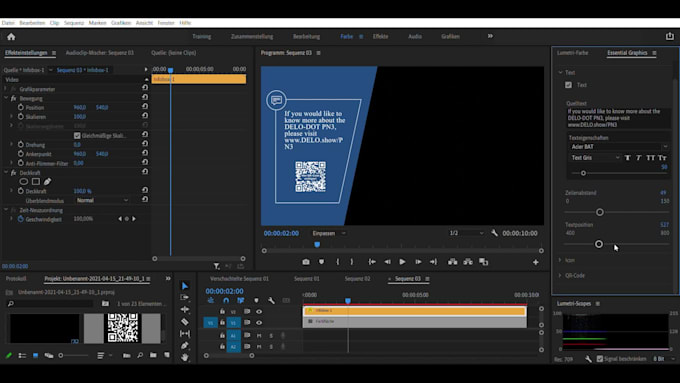Click Export Frame camera icon
The image size is (680, 383).
click(306, 262)
